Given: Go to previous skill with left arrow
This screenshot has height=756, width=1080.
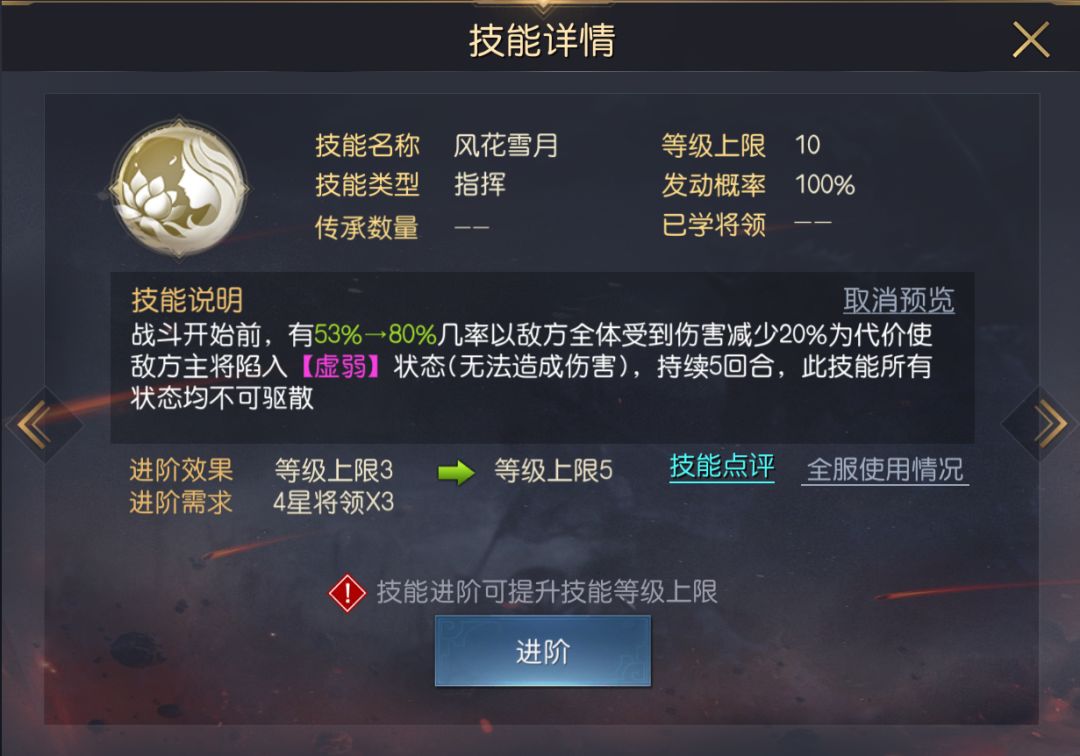Looking at the screenshot, I should pos(36,423).
